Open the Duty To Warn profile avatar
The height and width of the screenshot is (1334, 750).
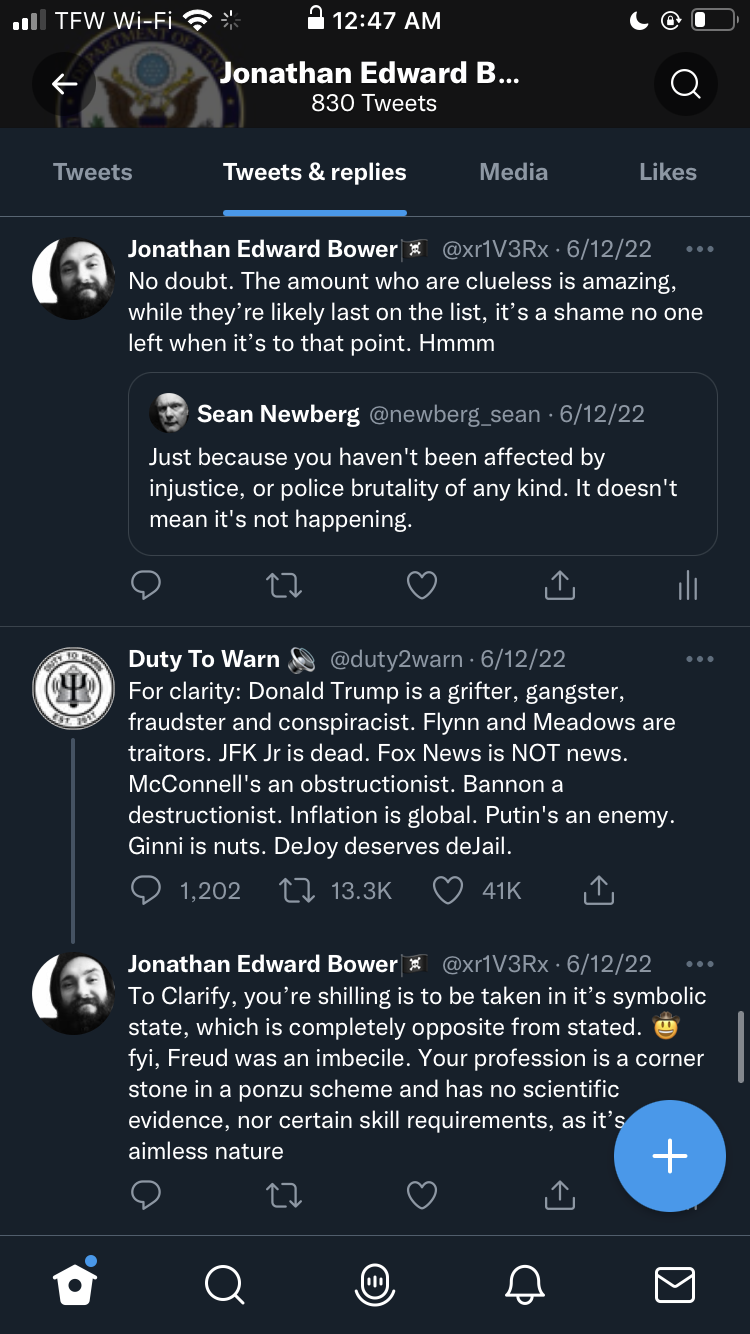(x=74, y=688)
